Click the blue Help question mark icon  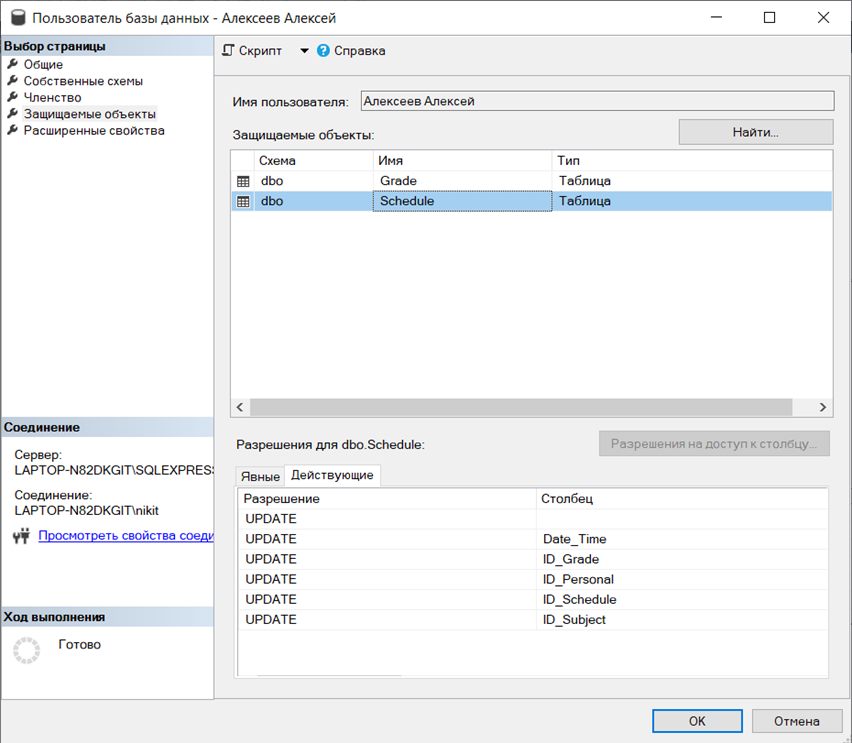pos(323,51)
